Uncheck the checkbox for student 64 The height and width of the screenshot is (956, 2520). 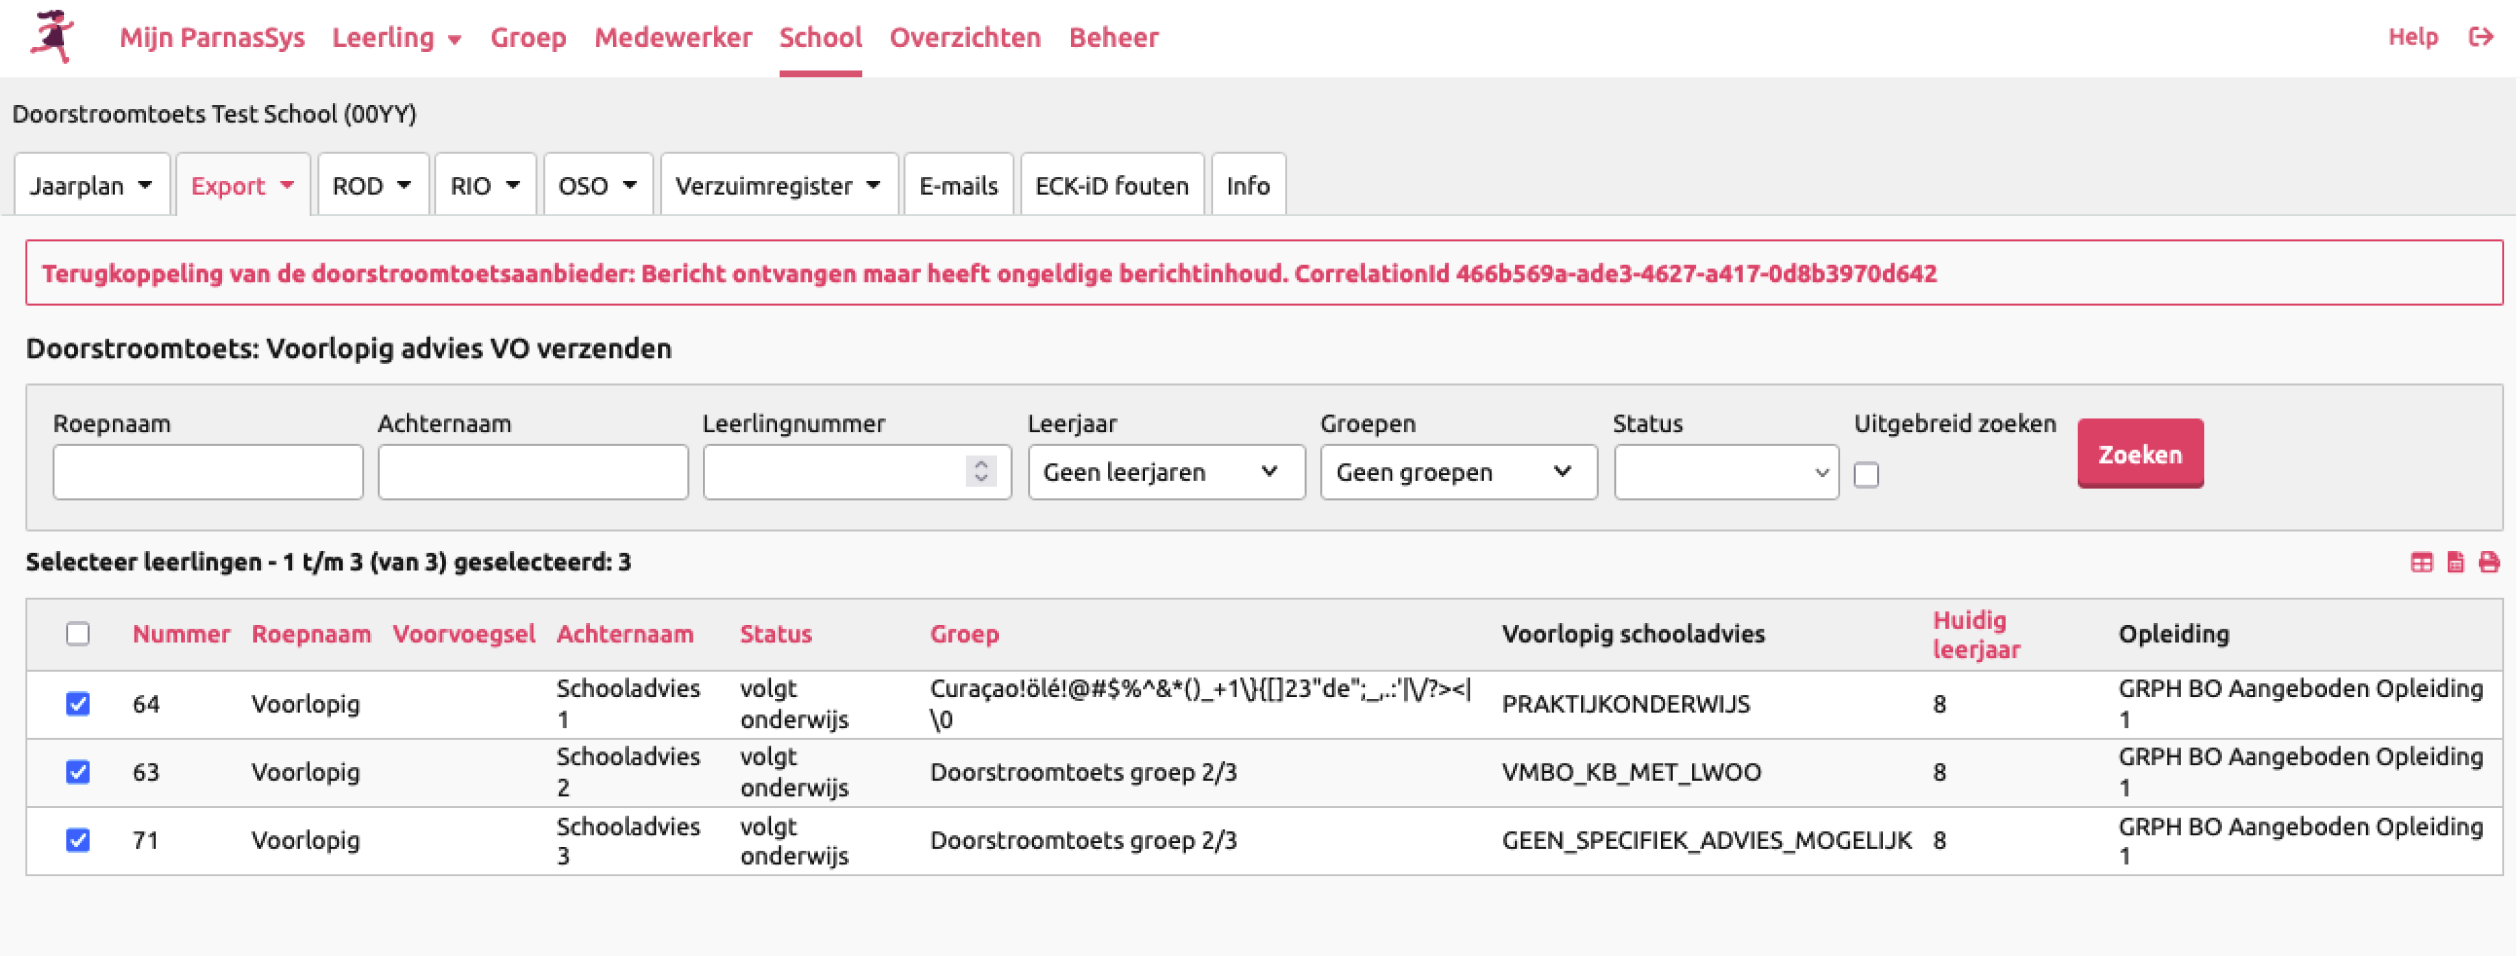click(78, 705)
